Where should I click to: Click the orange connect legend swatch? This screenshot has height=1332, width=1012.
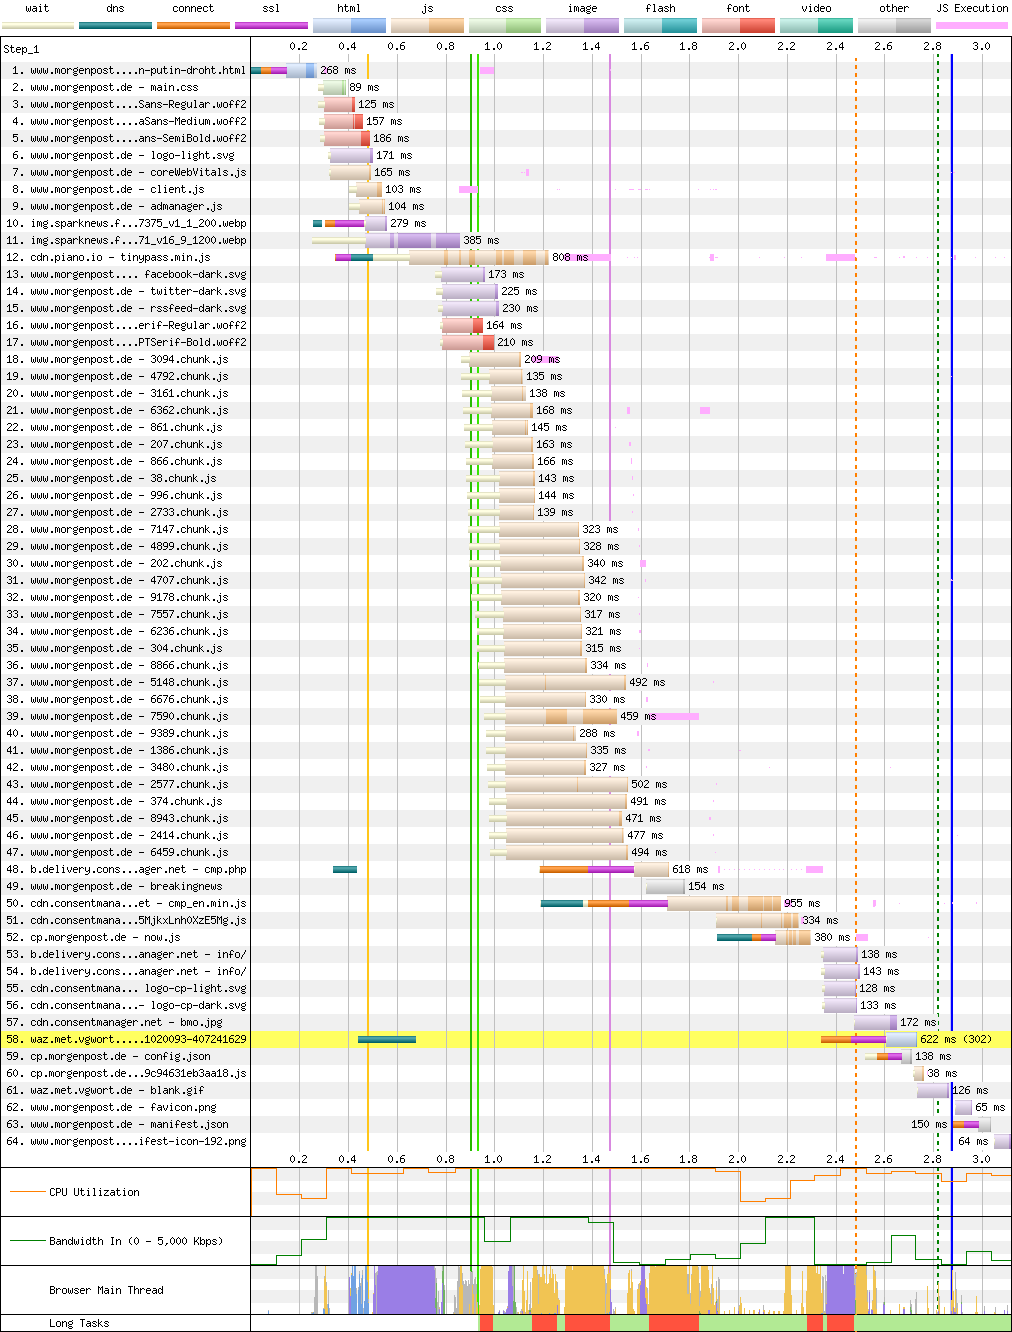click(193, 25)
